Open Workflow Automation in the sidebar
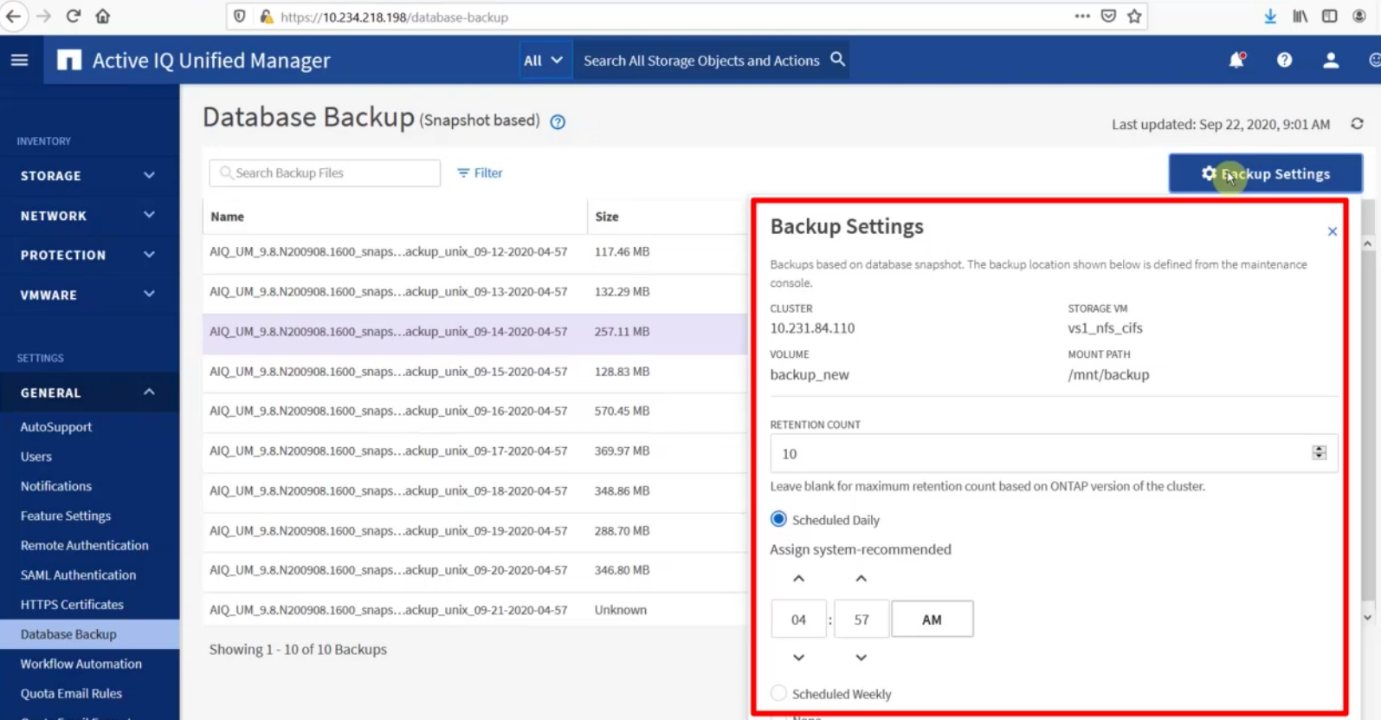This screenshot has width=1381, height=720. pyautogui.click(x=81, y=664)
